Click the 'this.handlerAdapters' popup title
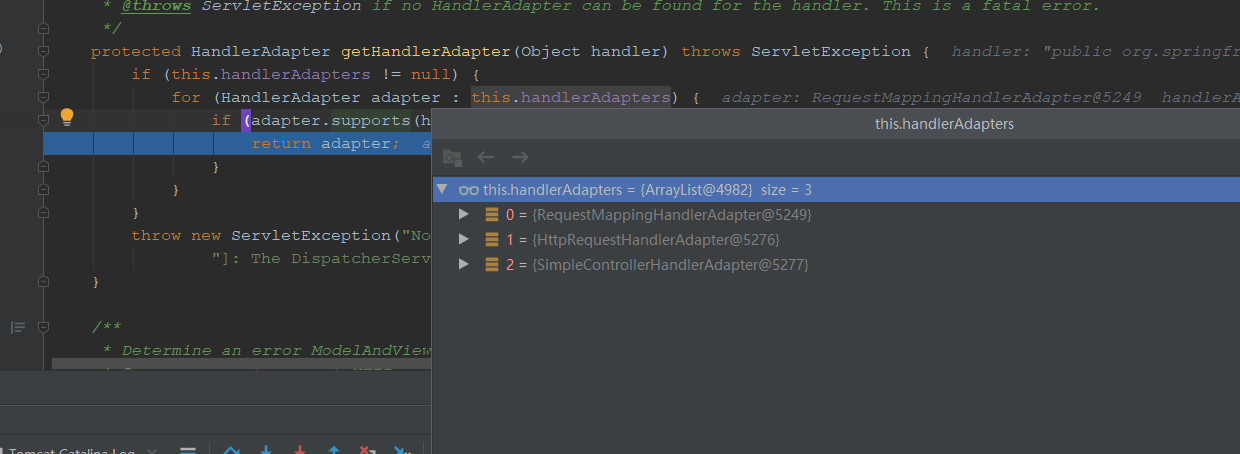Viewport: 1240px width, 454px height. click(x=944, y=124)
